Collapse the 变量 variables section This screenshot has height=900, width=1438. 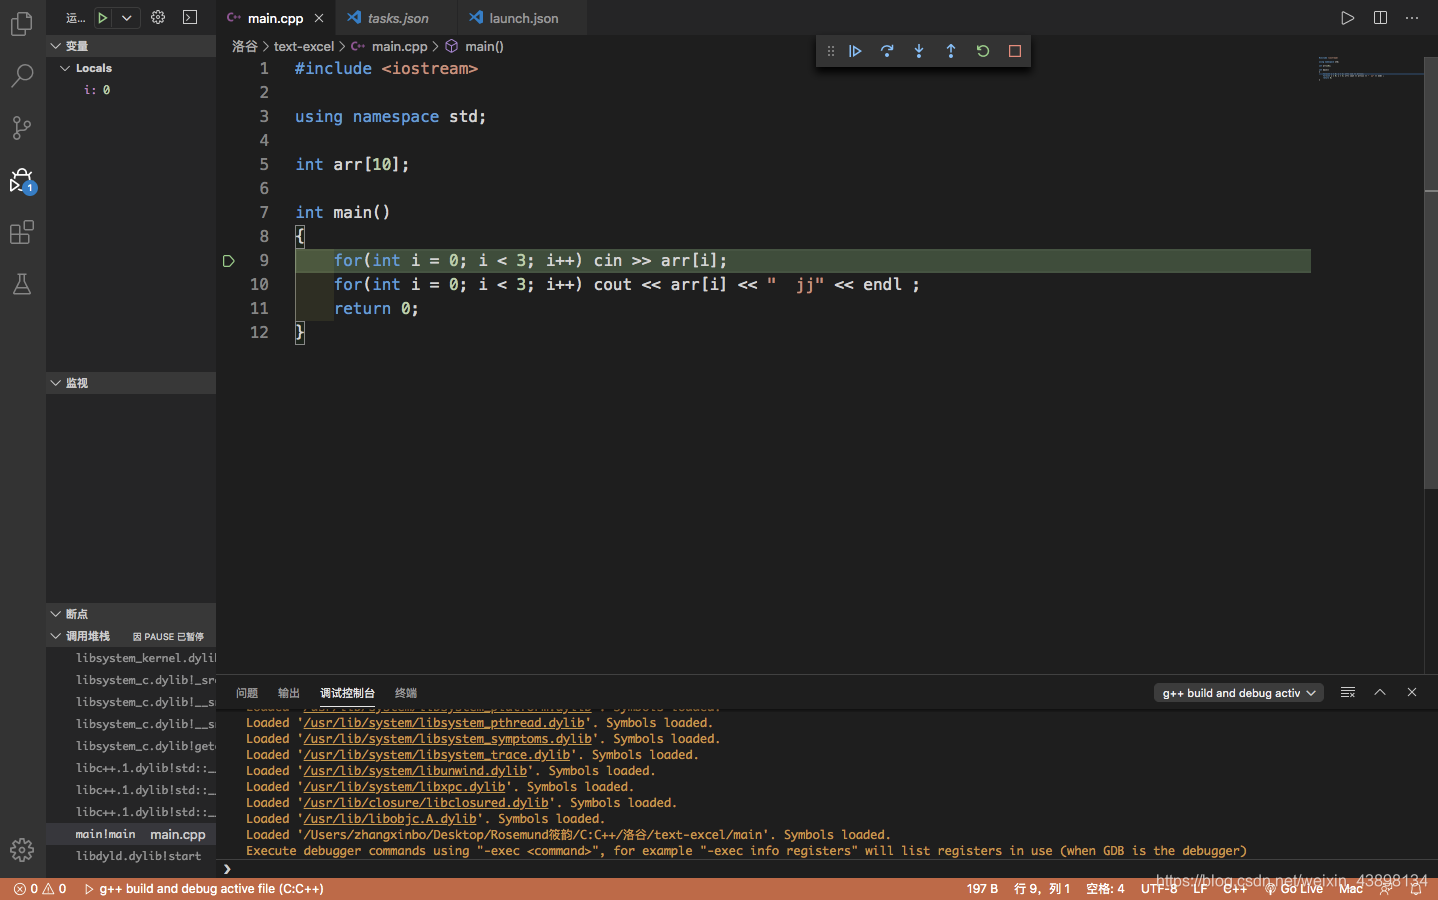[131, 46]
